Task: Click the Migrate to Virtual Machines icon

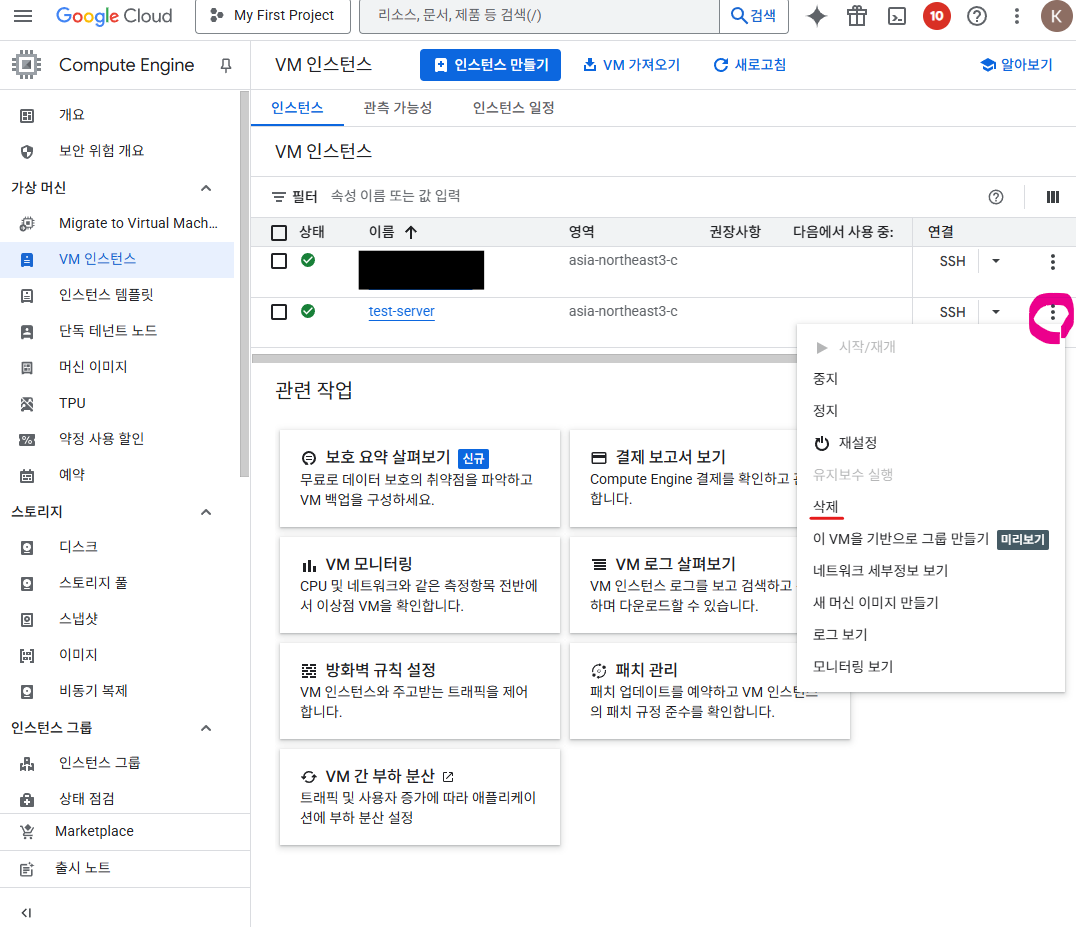Action: click(27, 224)
